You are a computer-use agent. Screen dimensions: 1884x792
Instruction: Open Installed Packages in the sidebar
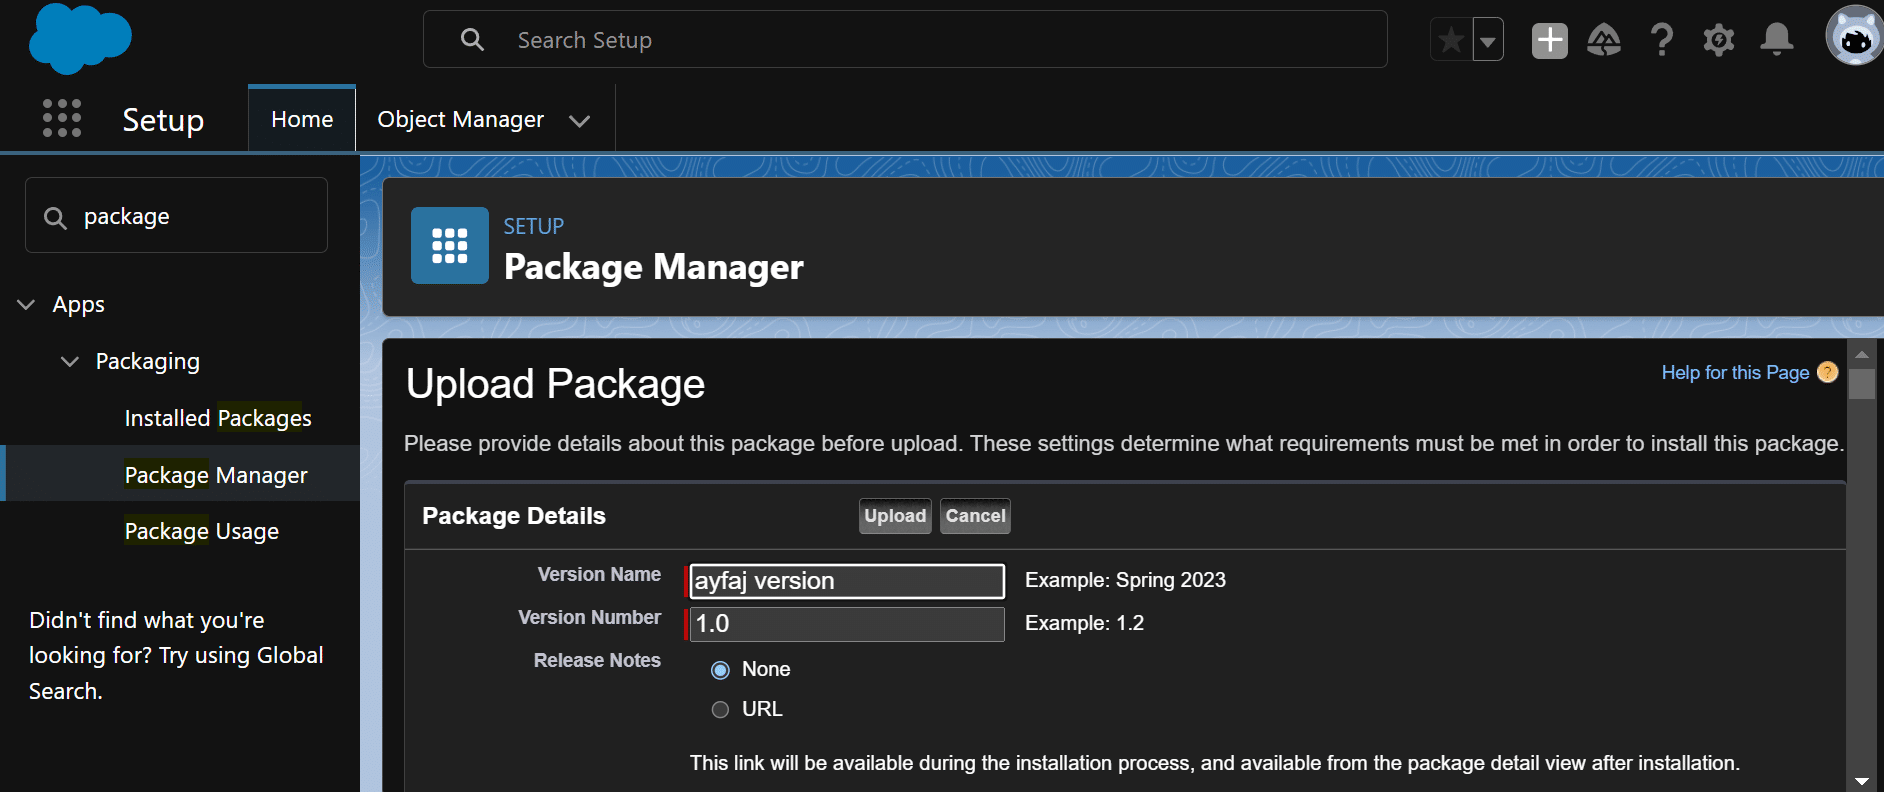(218, 418)
